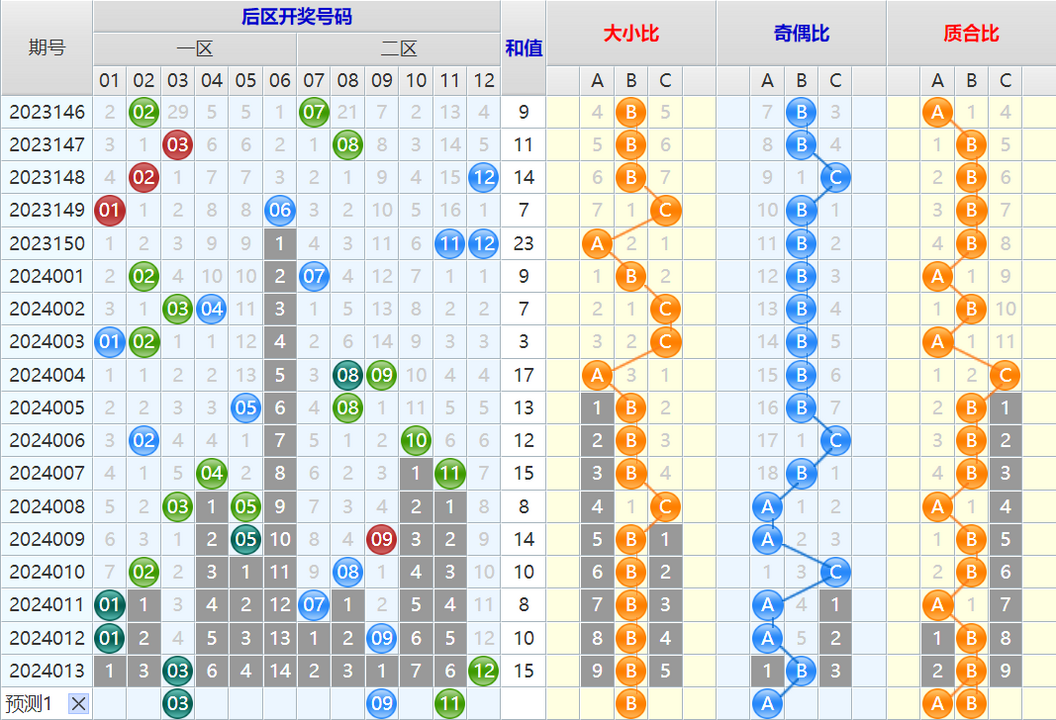Click blue ball 12 in row 2023148
The image size is (1056, 720).
(484, 177)
